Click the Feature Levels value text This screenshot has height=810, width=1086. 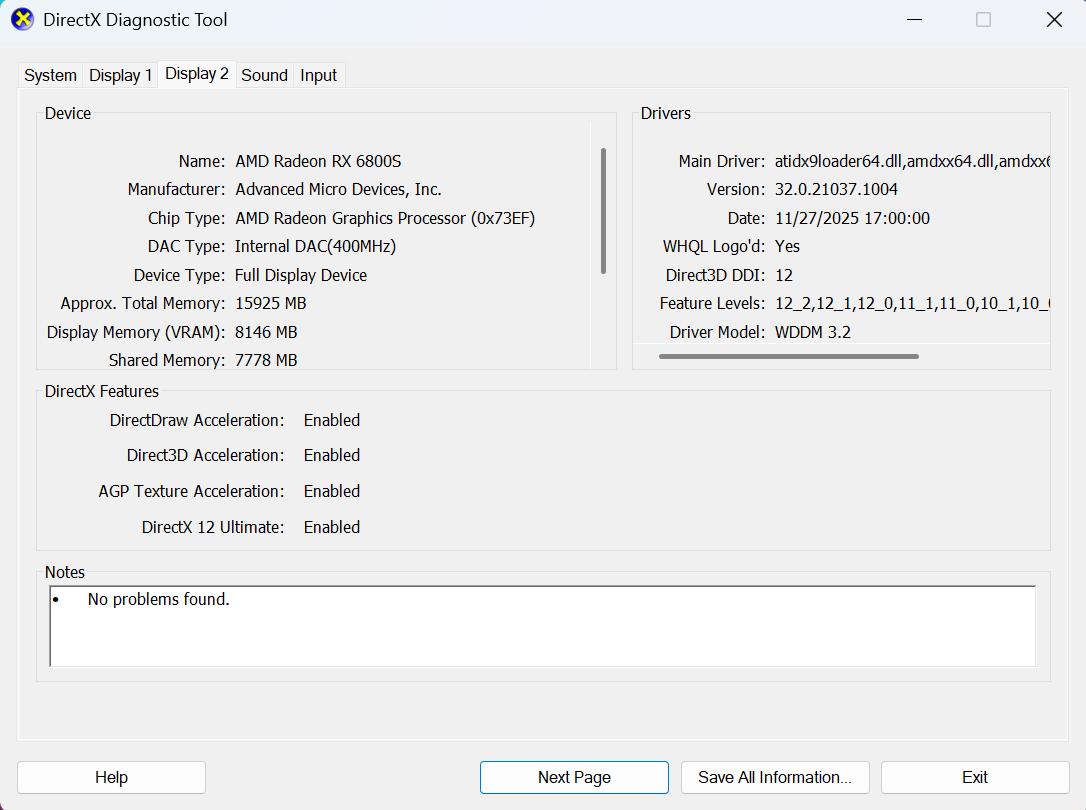point(911,303)
